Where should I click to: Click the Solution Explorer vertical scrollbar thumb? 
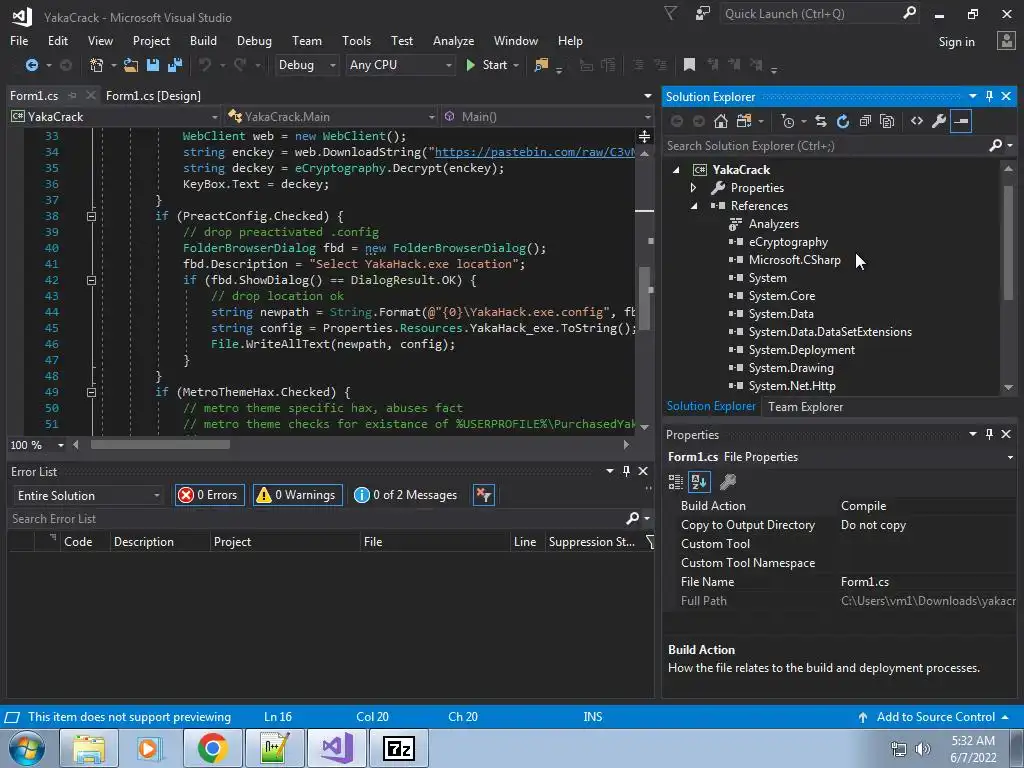pyautogui.click(x=1008, y=243)
